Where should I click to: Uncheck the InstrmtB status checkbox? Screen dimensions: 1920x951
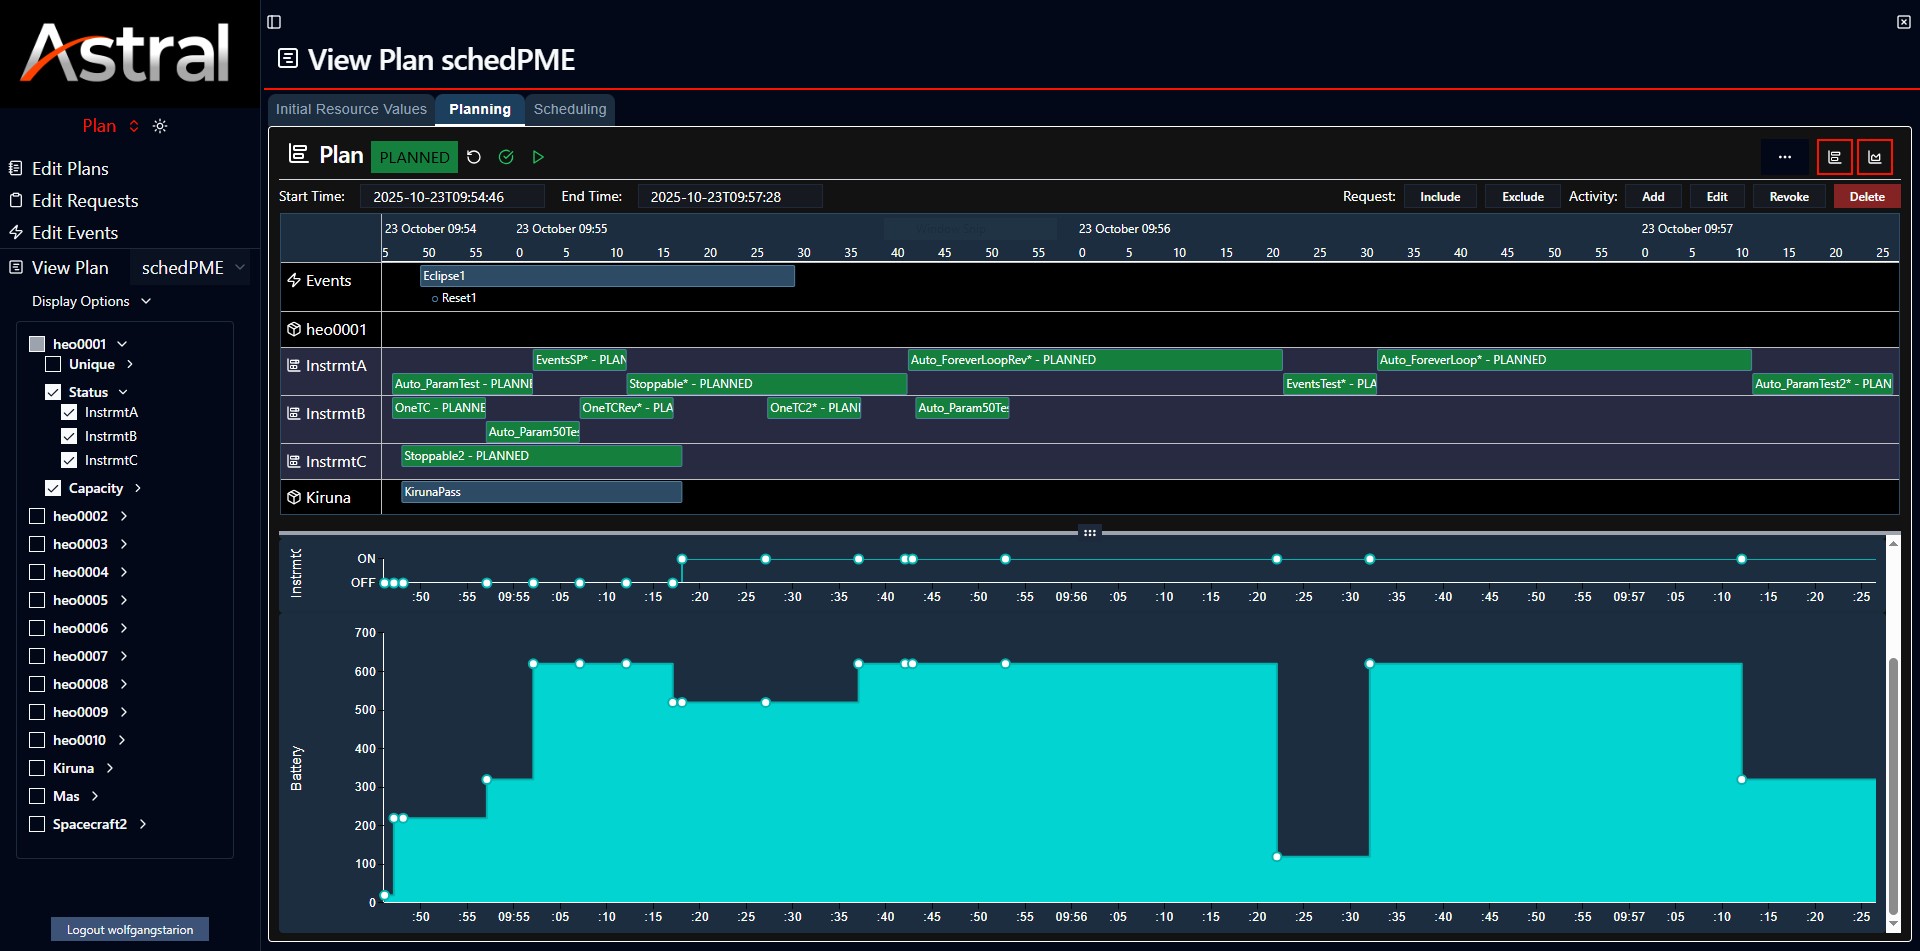pos(69,436)
